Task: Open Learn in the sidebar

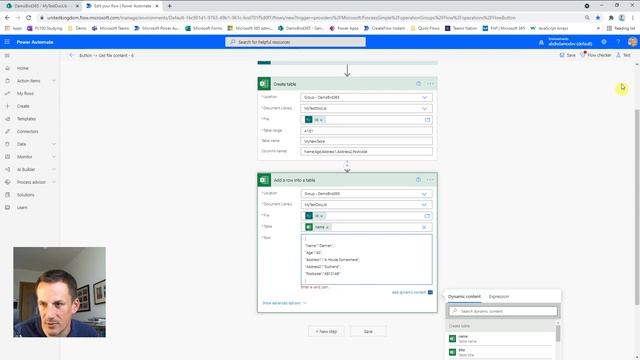Action: tap(22, 207)
